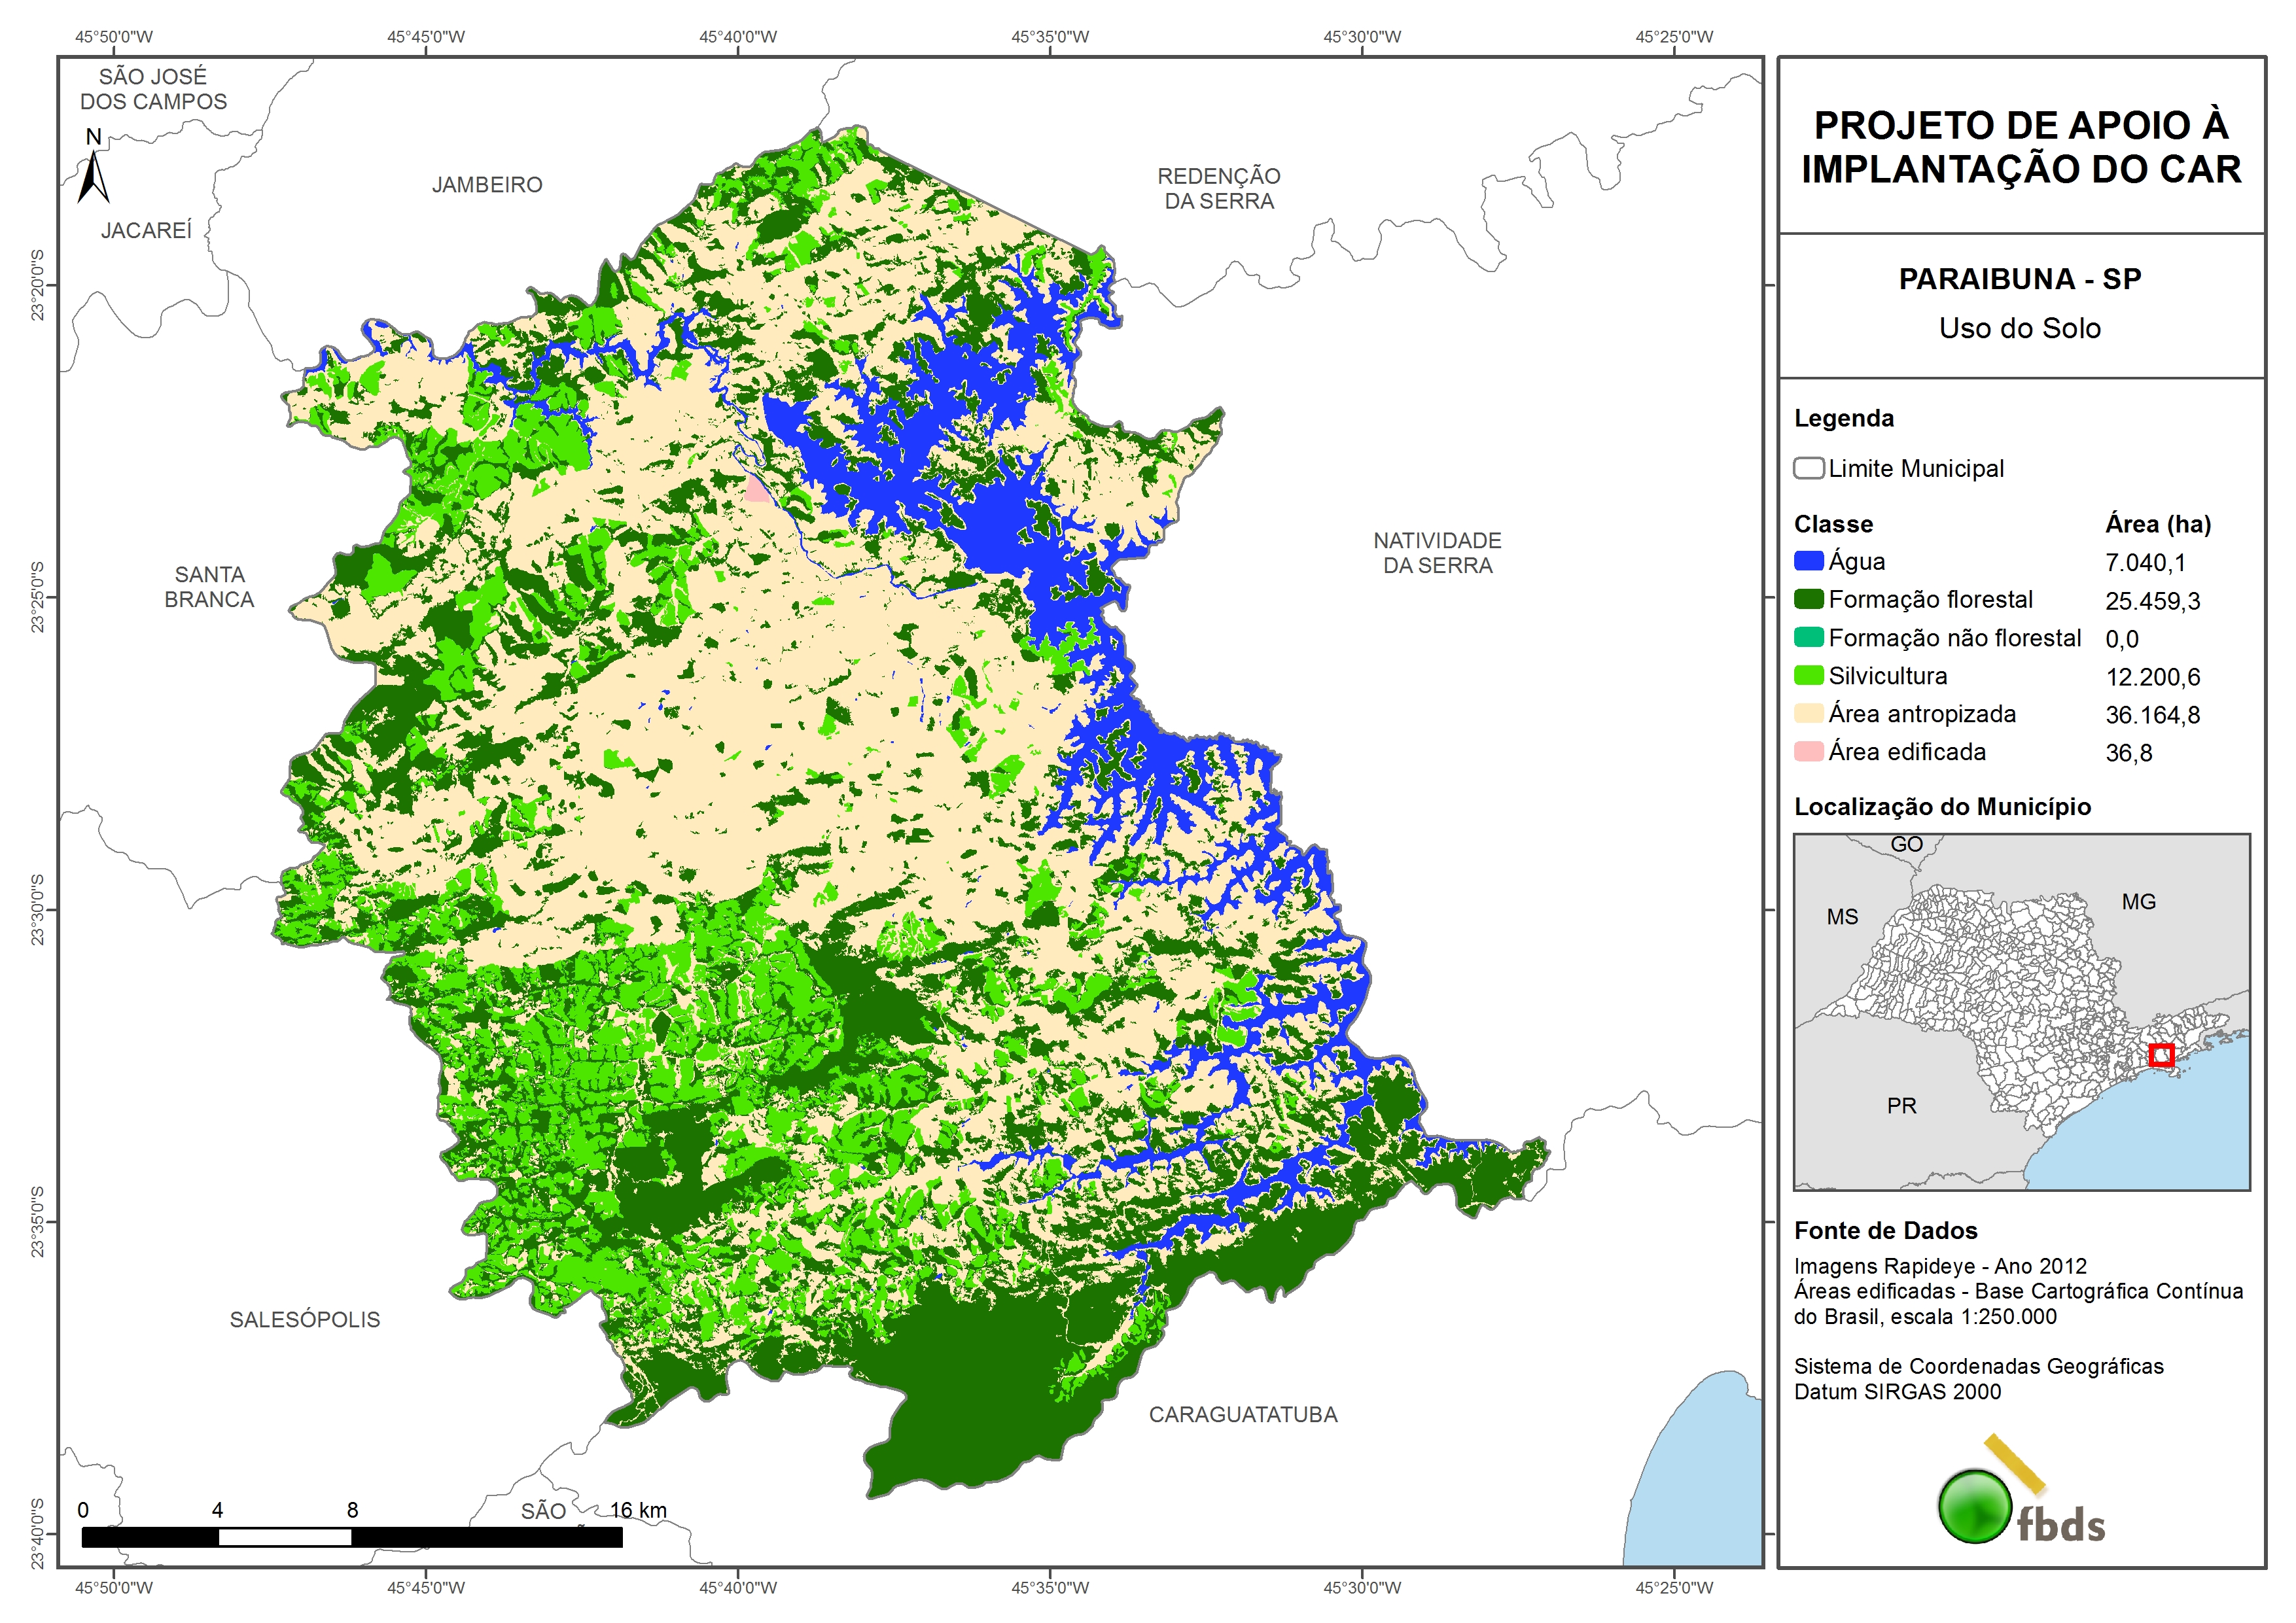Image resolution: width=2296 pixels, height=1623 pixels.
Task: Click the SANTA BRANCA municipality label
Action: point(209,587)
